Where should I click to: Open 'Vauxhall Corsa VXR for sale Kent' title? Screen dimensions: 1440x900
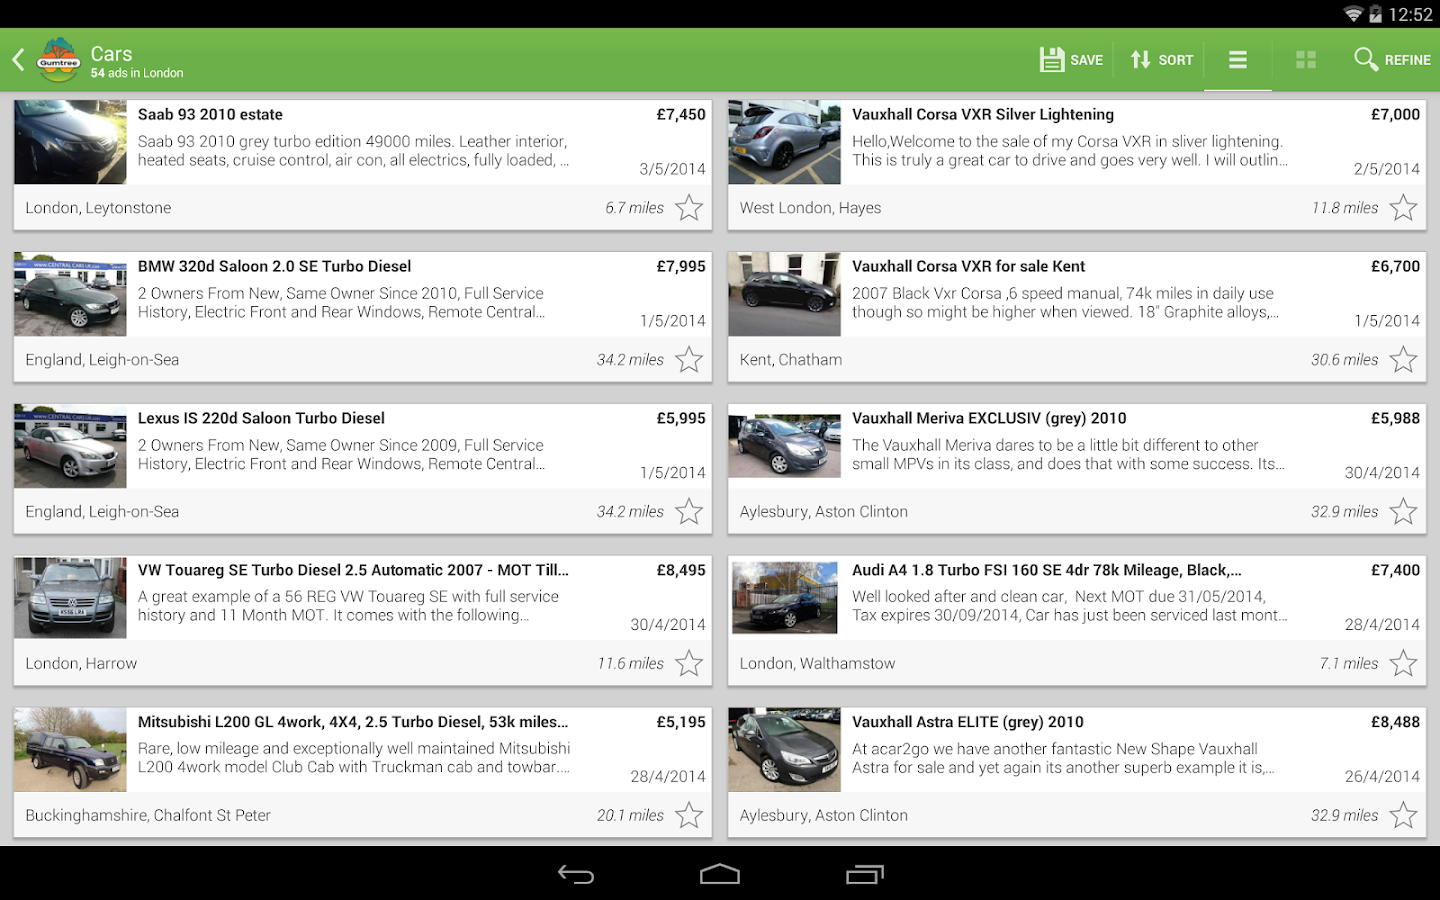968,267
